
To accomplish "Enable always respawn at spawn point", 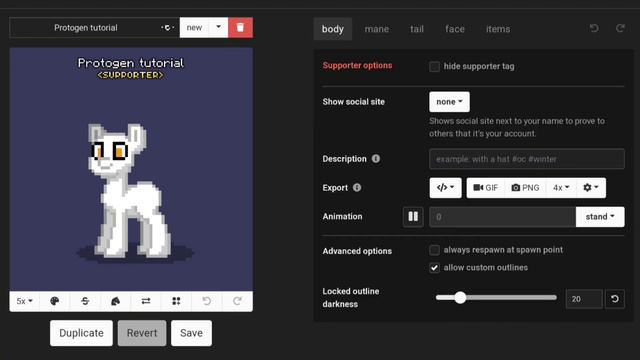I will [x=434, y=250].
